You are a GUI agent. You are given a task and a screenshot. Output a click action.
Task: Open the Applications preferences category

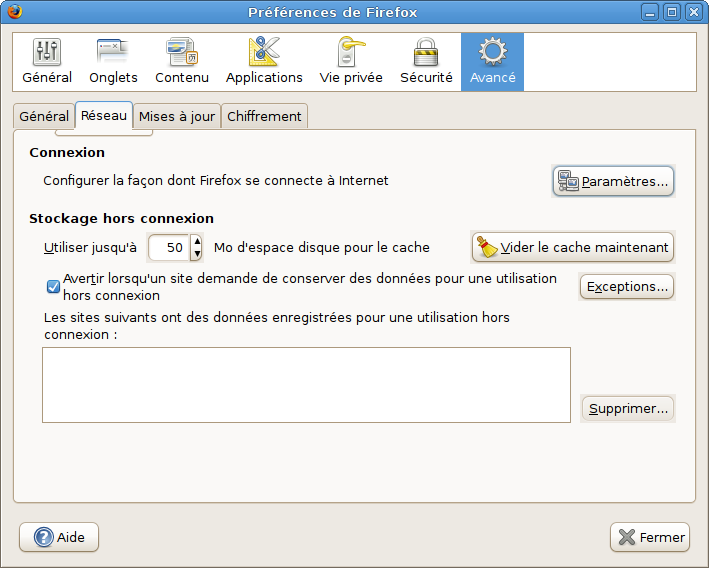click(x=264, y=62)
